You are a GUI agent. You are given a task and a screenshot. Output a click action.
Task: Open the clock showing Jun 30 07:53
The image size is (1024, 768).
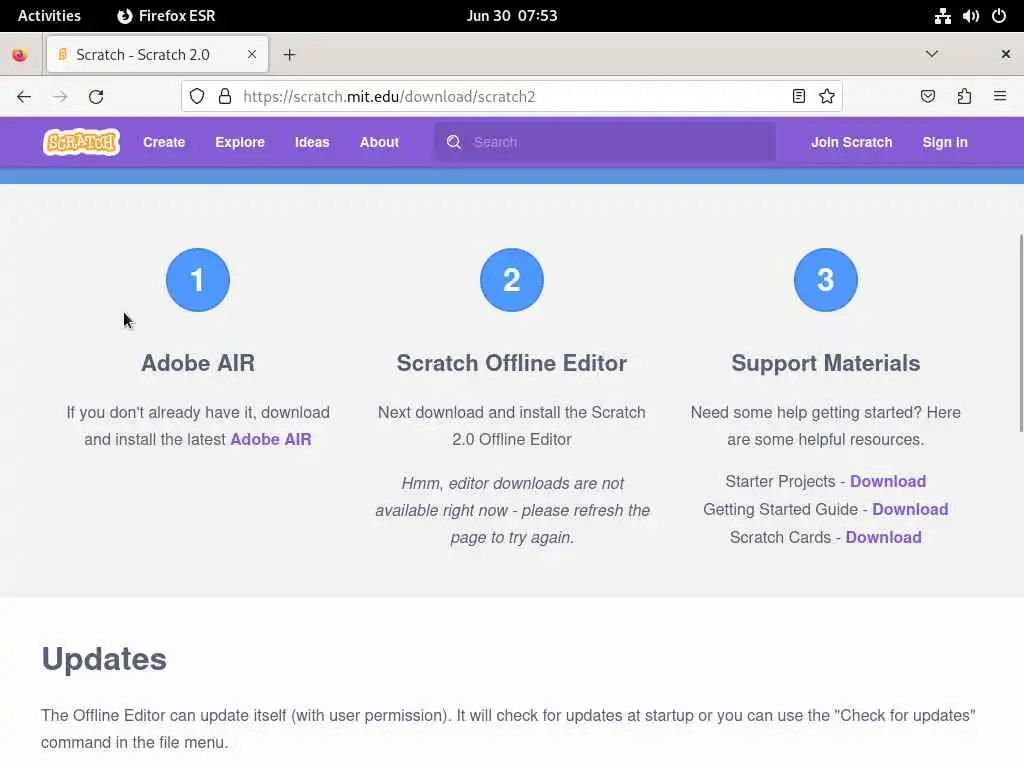(512, 16)
